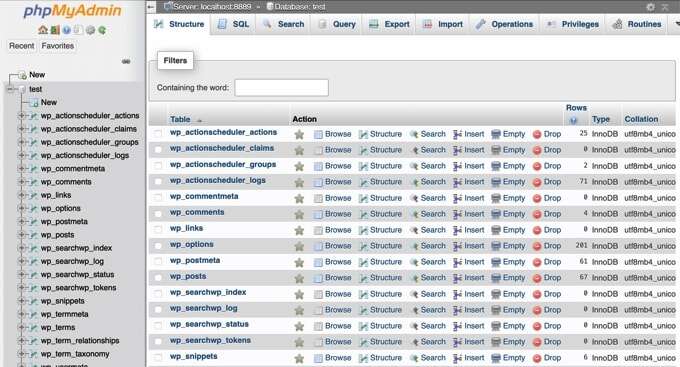Expand wp_commentmeta in the sidebar tree

click(x=21, y=169)
